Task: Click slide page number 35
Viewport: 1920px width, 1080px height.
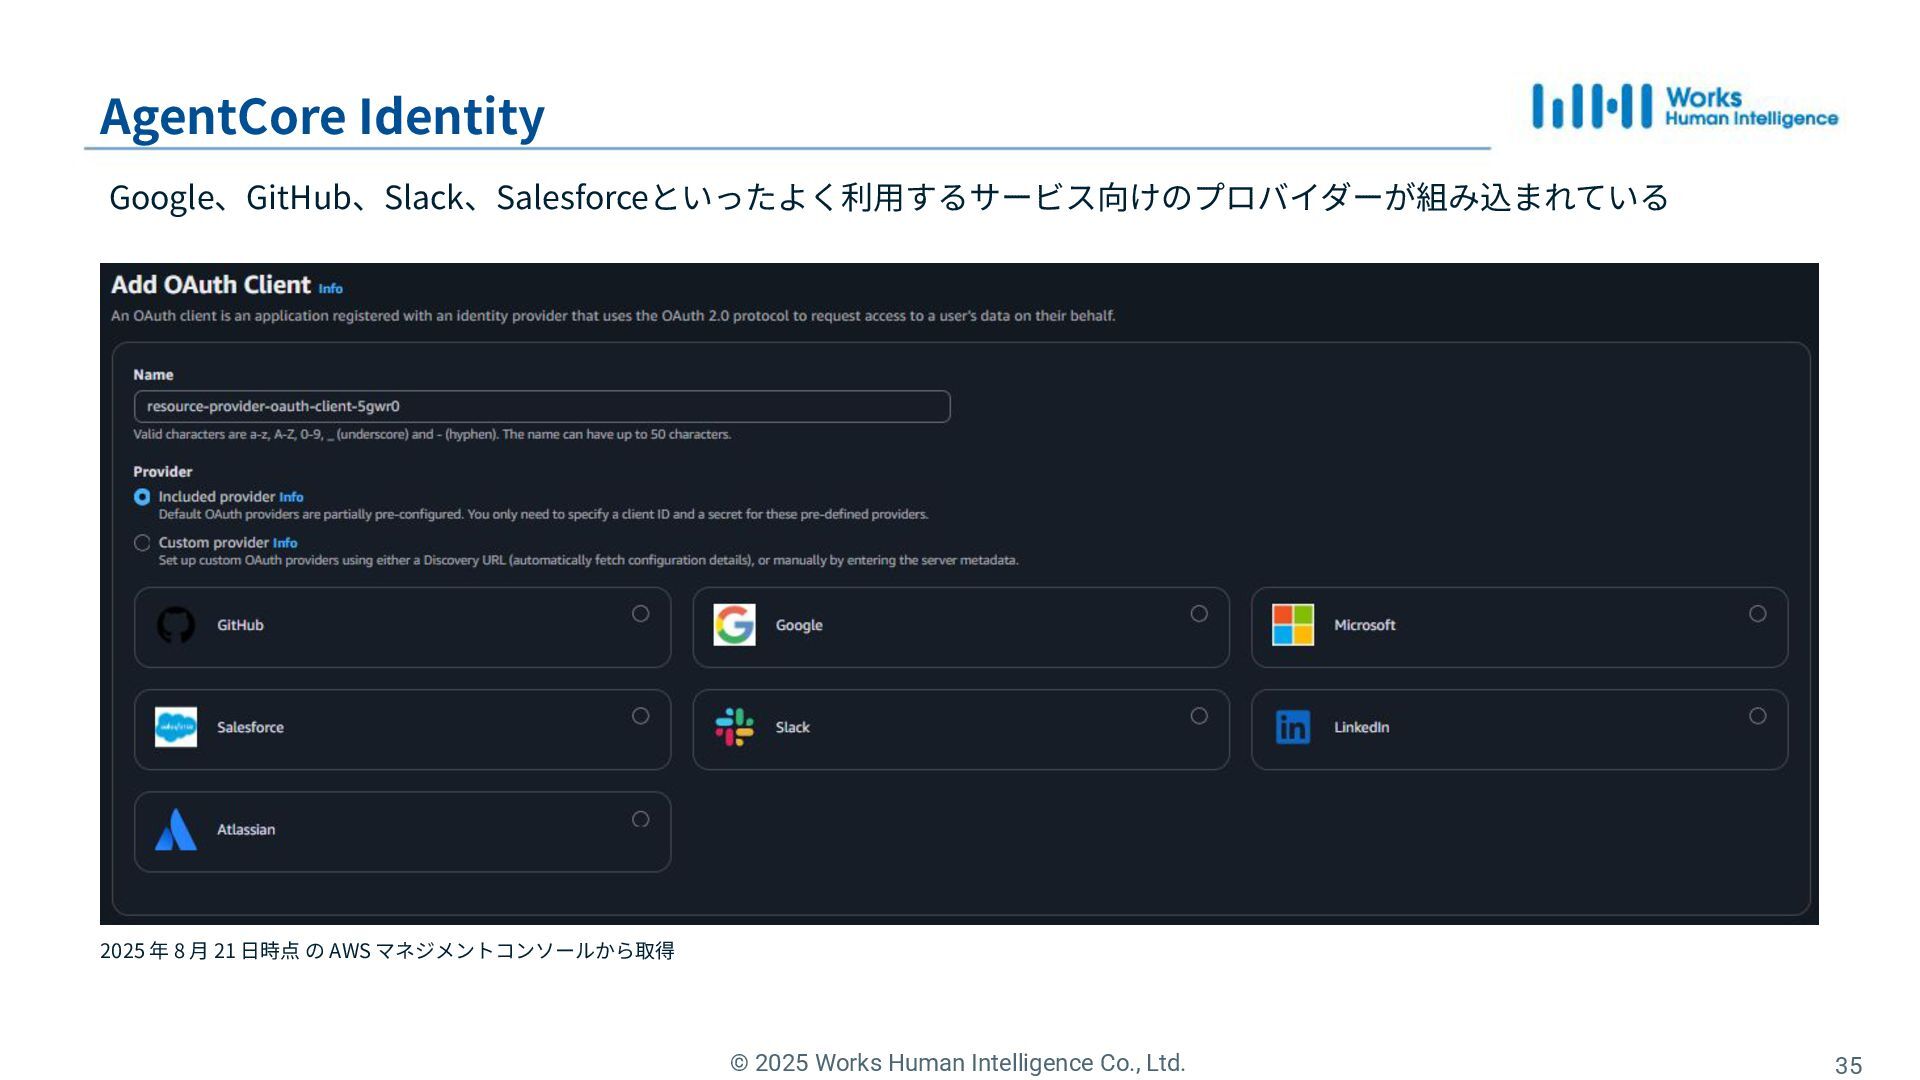Action: [x=1848, y=1066]
